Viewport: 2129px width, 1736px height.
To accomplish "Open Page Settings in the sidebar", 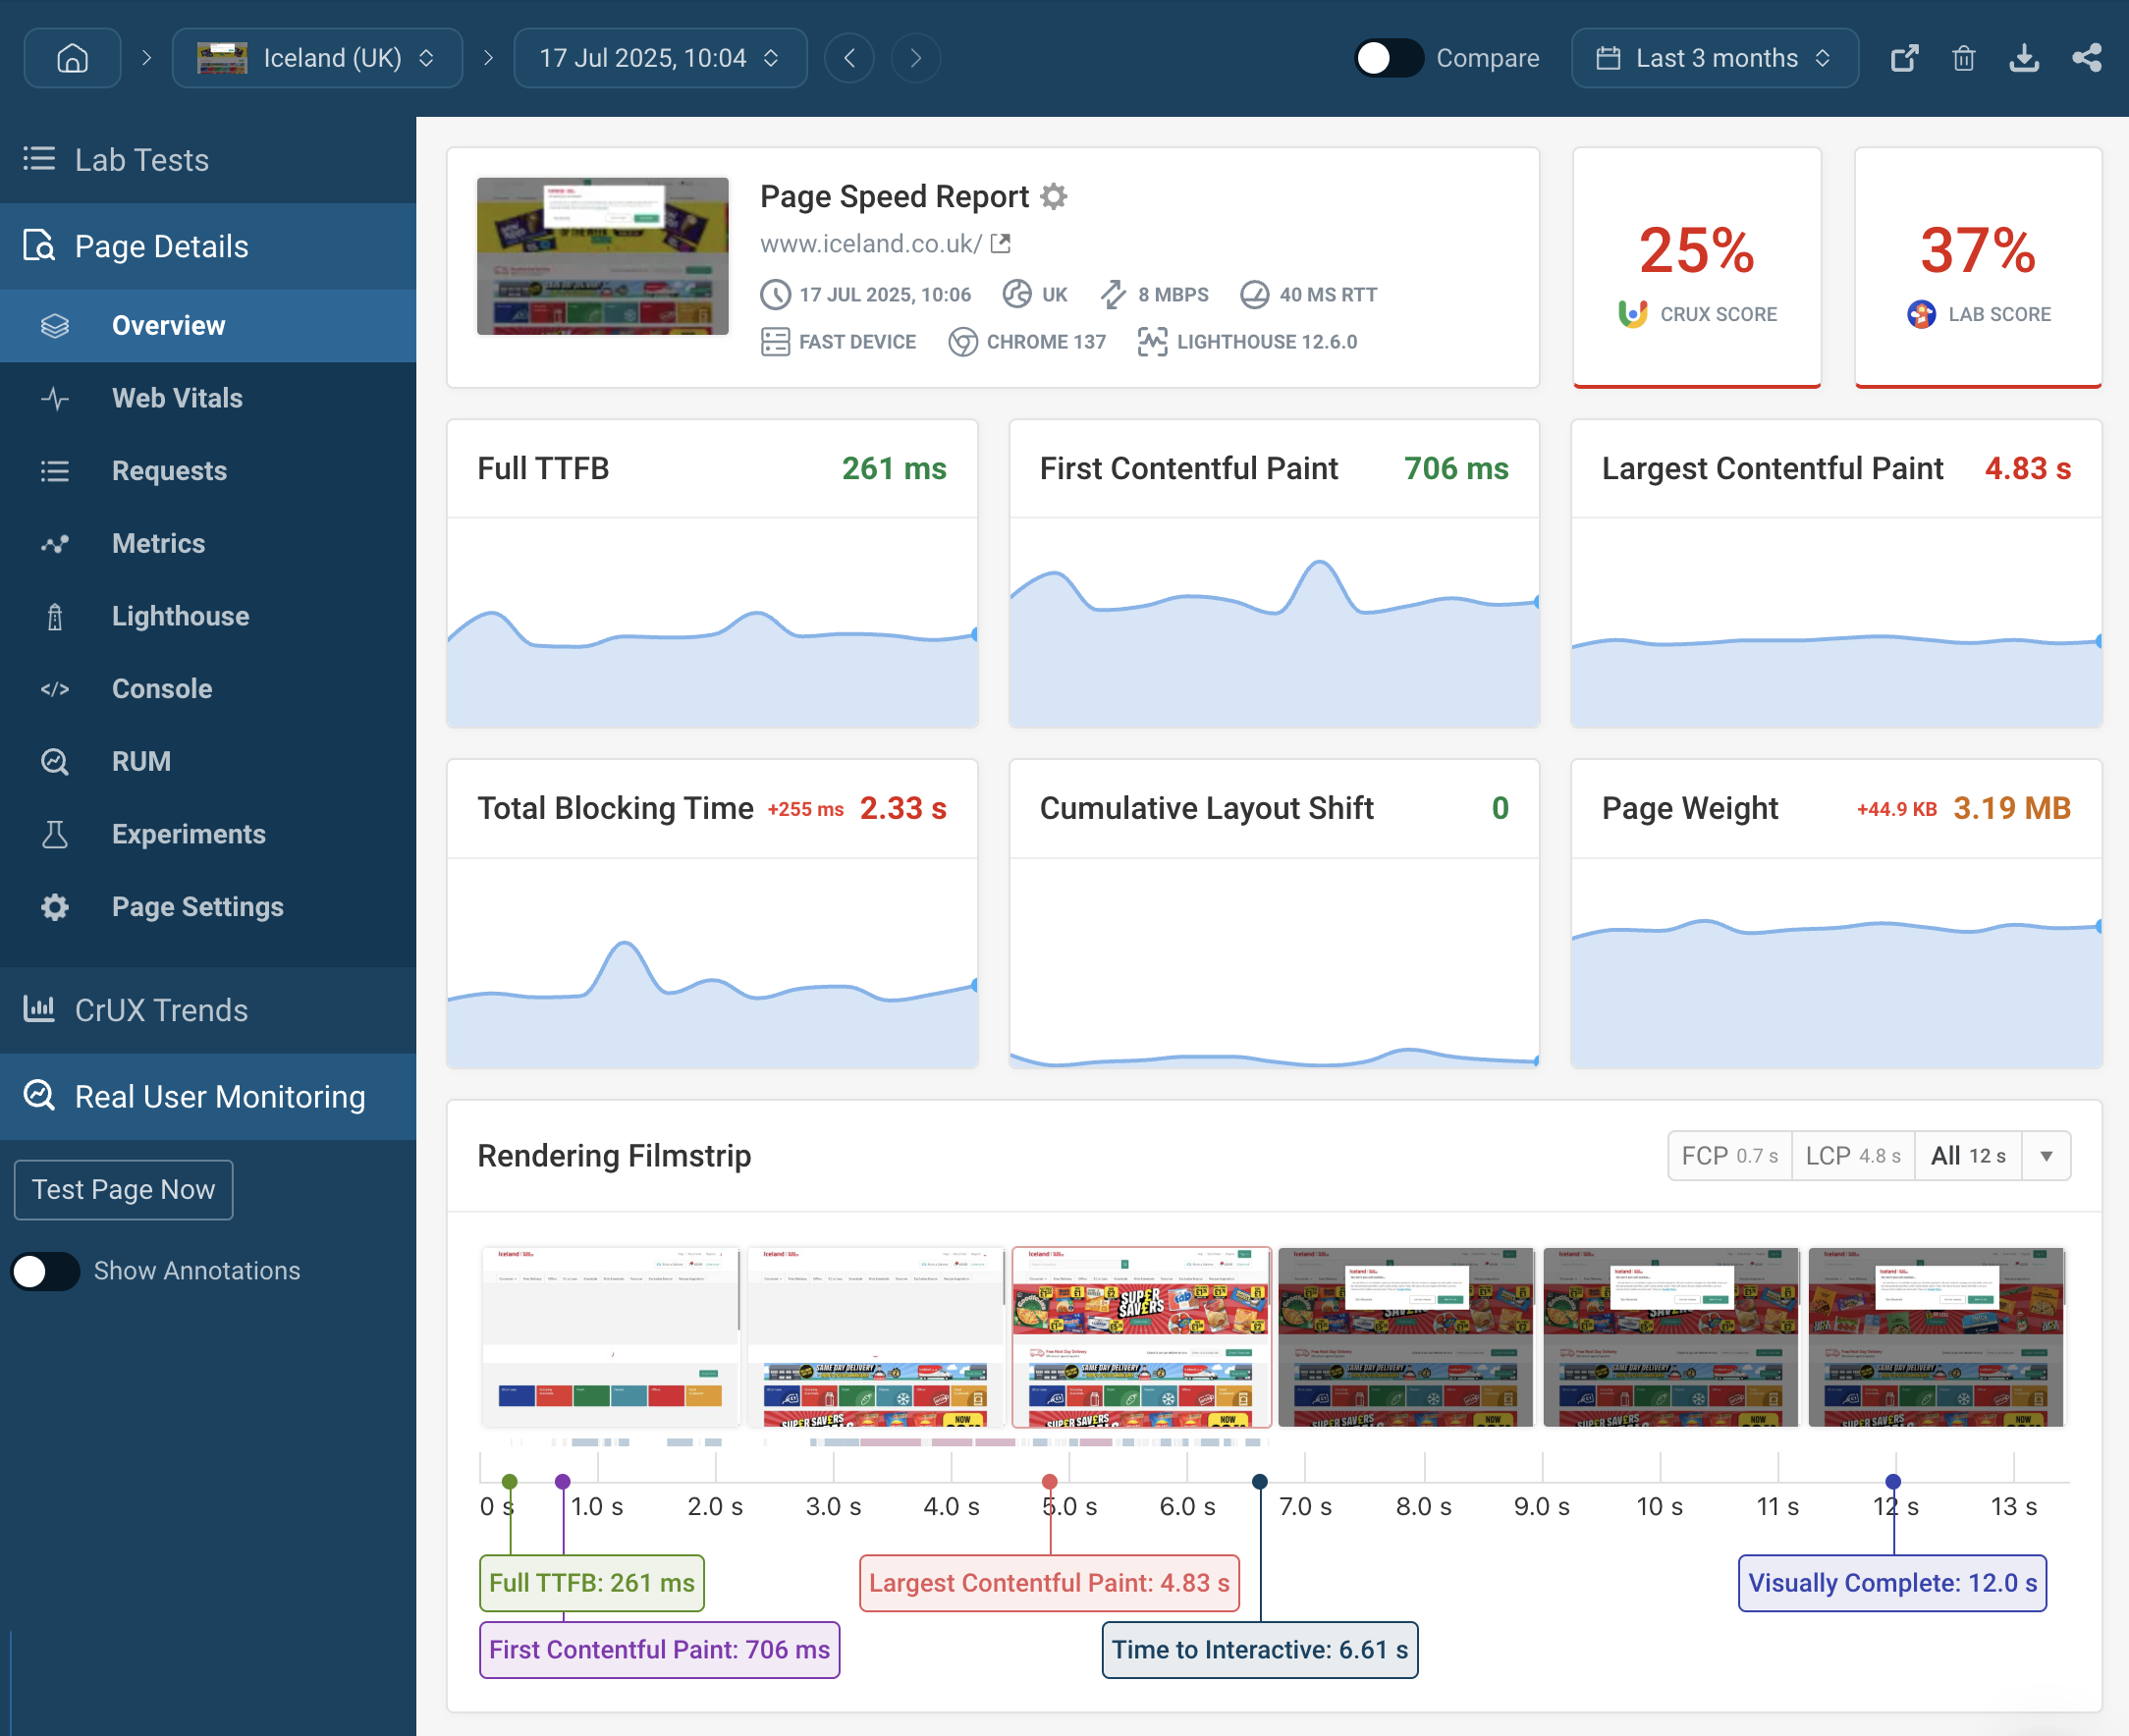I will click(208, 907).
